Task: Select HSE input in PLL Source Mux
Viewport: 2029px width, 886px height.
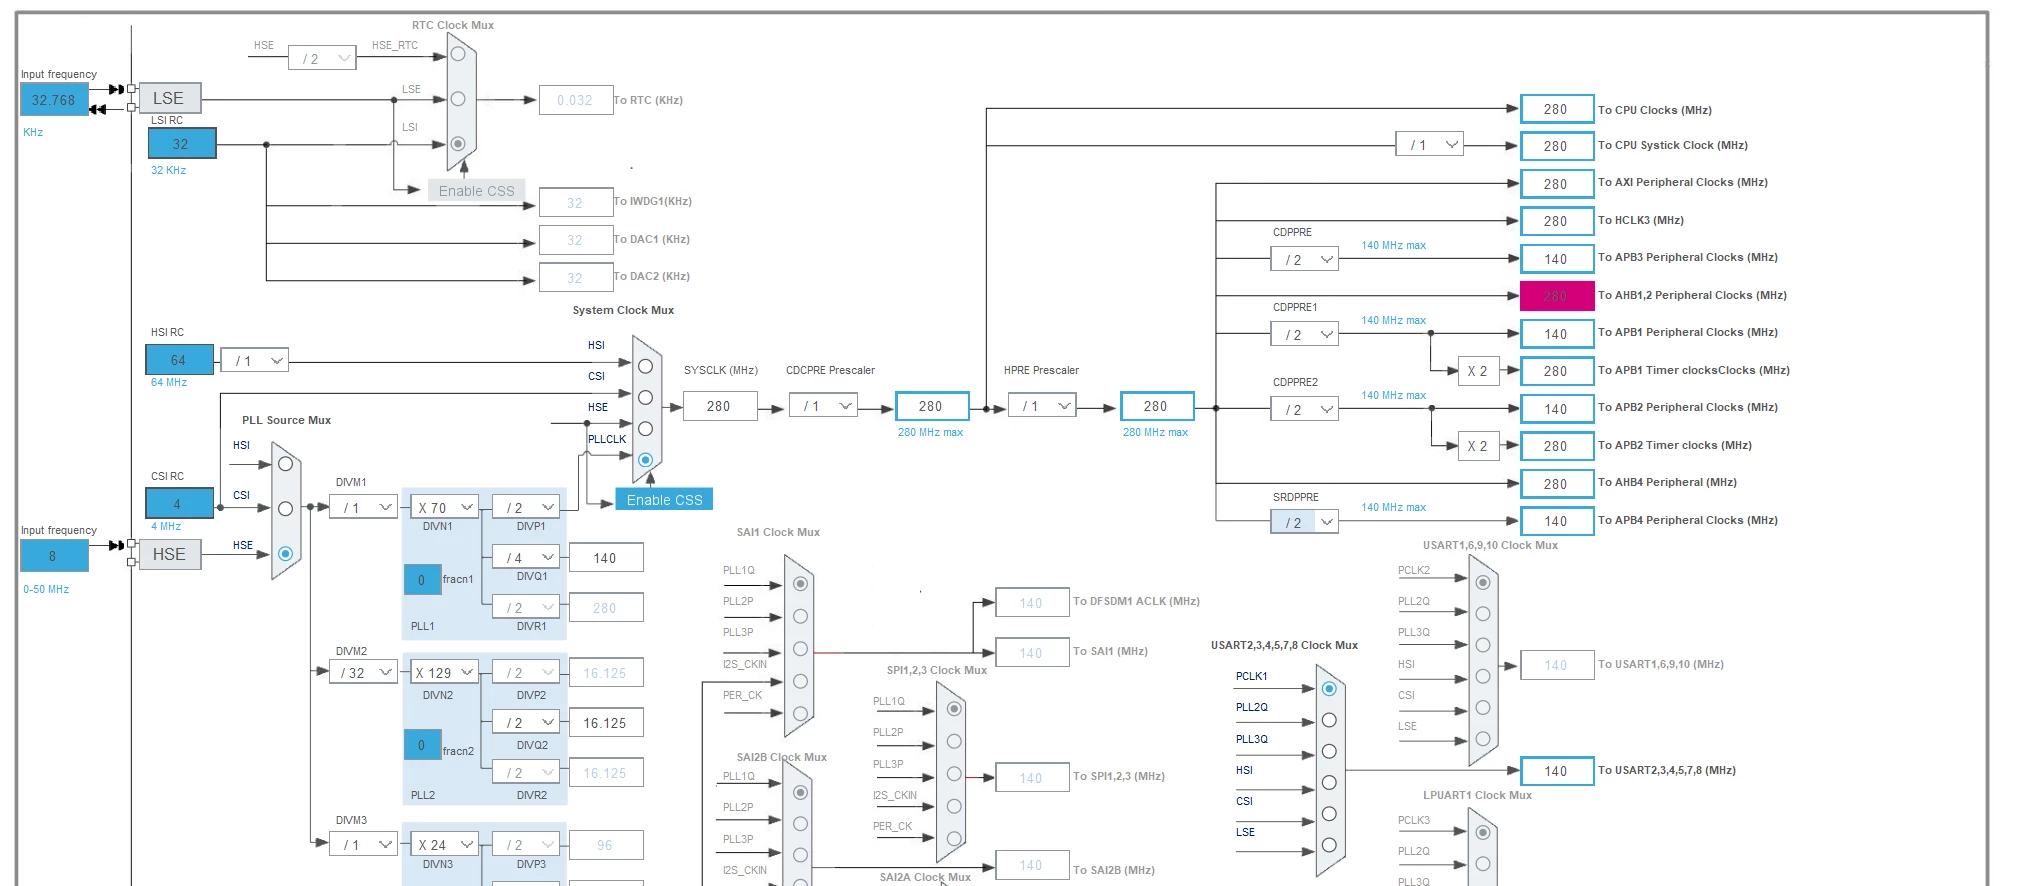Action: coord(285,553)
